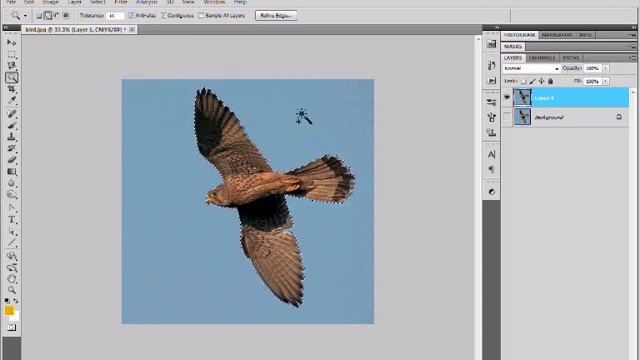640x360 pixels.
Task: Expand the toolbox double-arrow header
Action: point(6,28)
